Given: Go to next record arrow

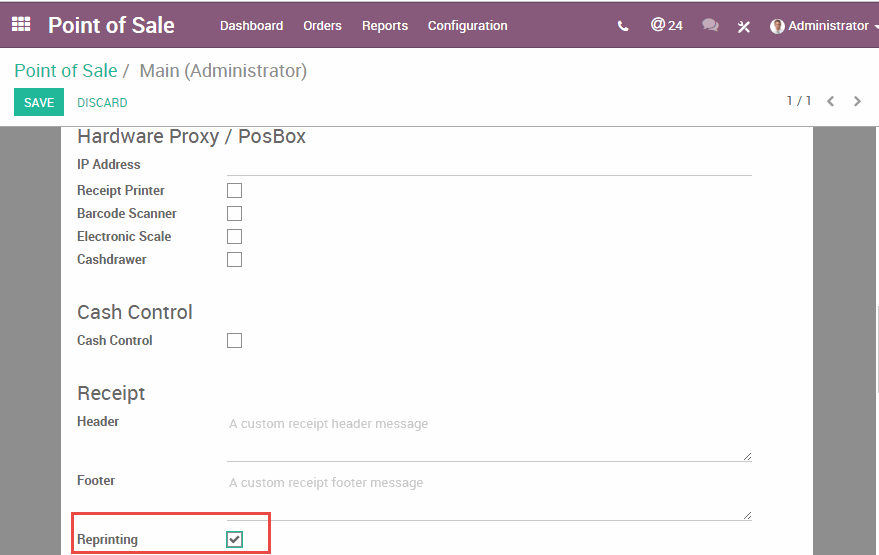Looking at the screenshot, I should pyautogui.click(x=857, y=101).
